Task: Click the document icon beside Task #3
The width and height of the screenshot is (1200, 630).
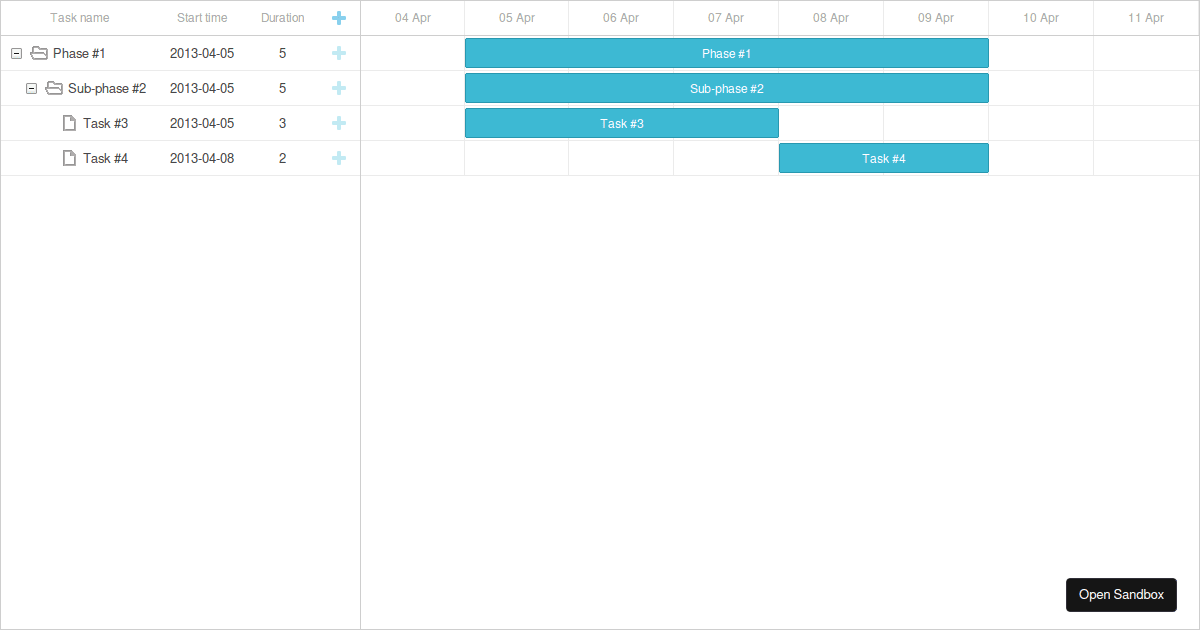Action: click(x=68, y=123)
